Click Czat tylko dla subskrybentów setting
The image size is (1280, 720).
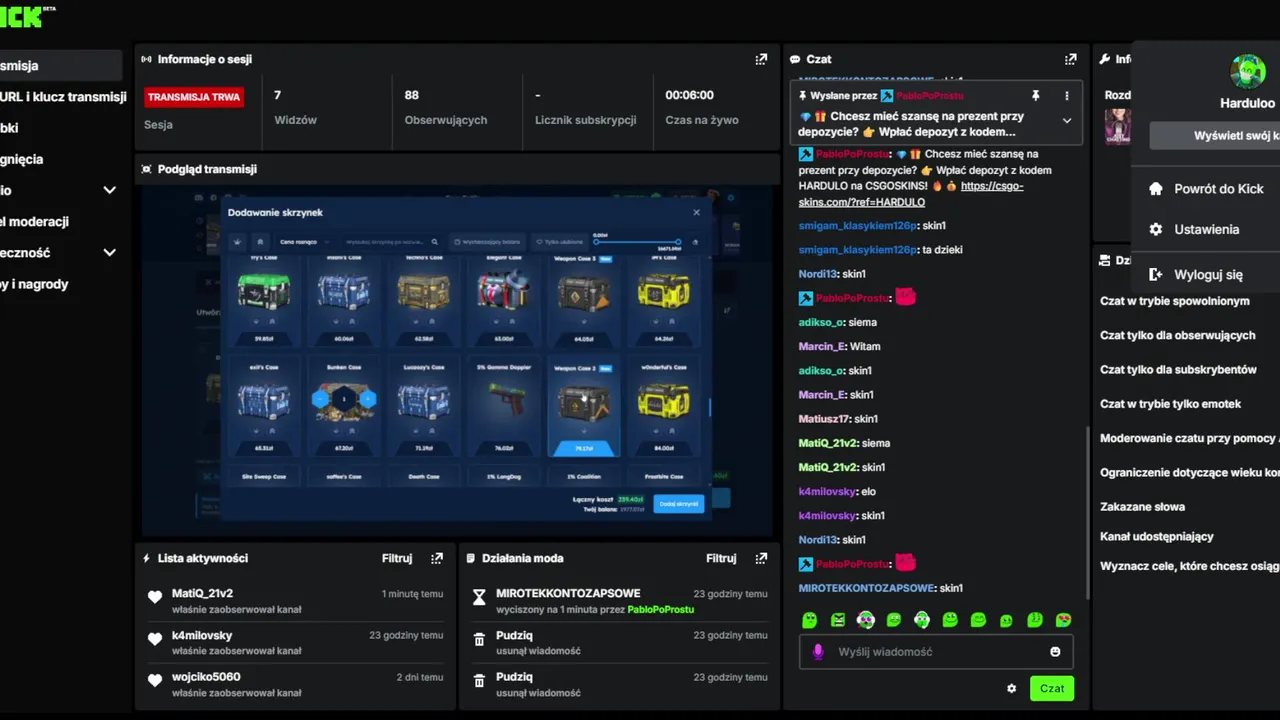1178,369
